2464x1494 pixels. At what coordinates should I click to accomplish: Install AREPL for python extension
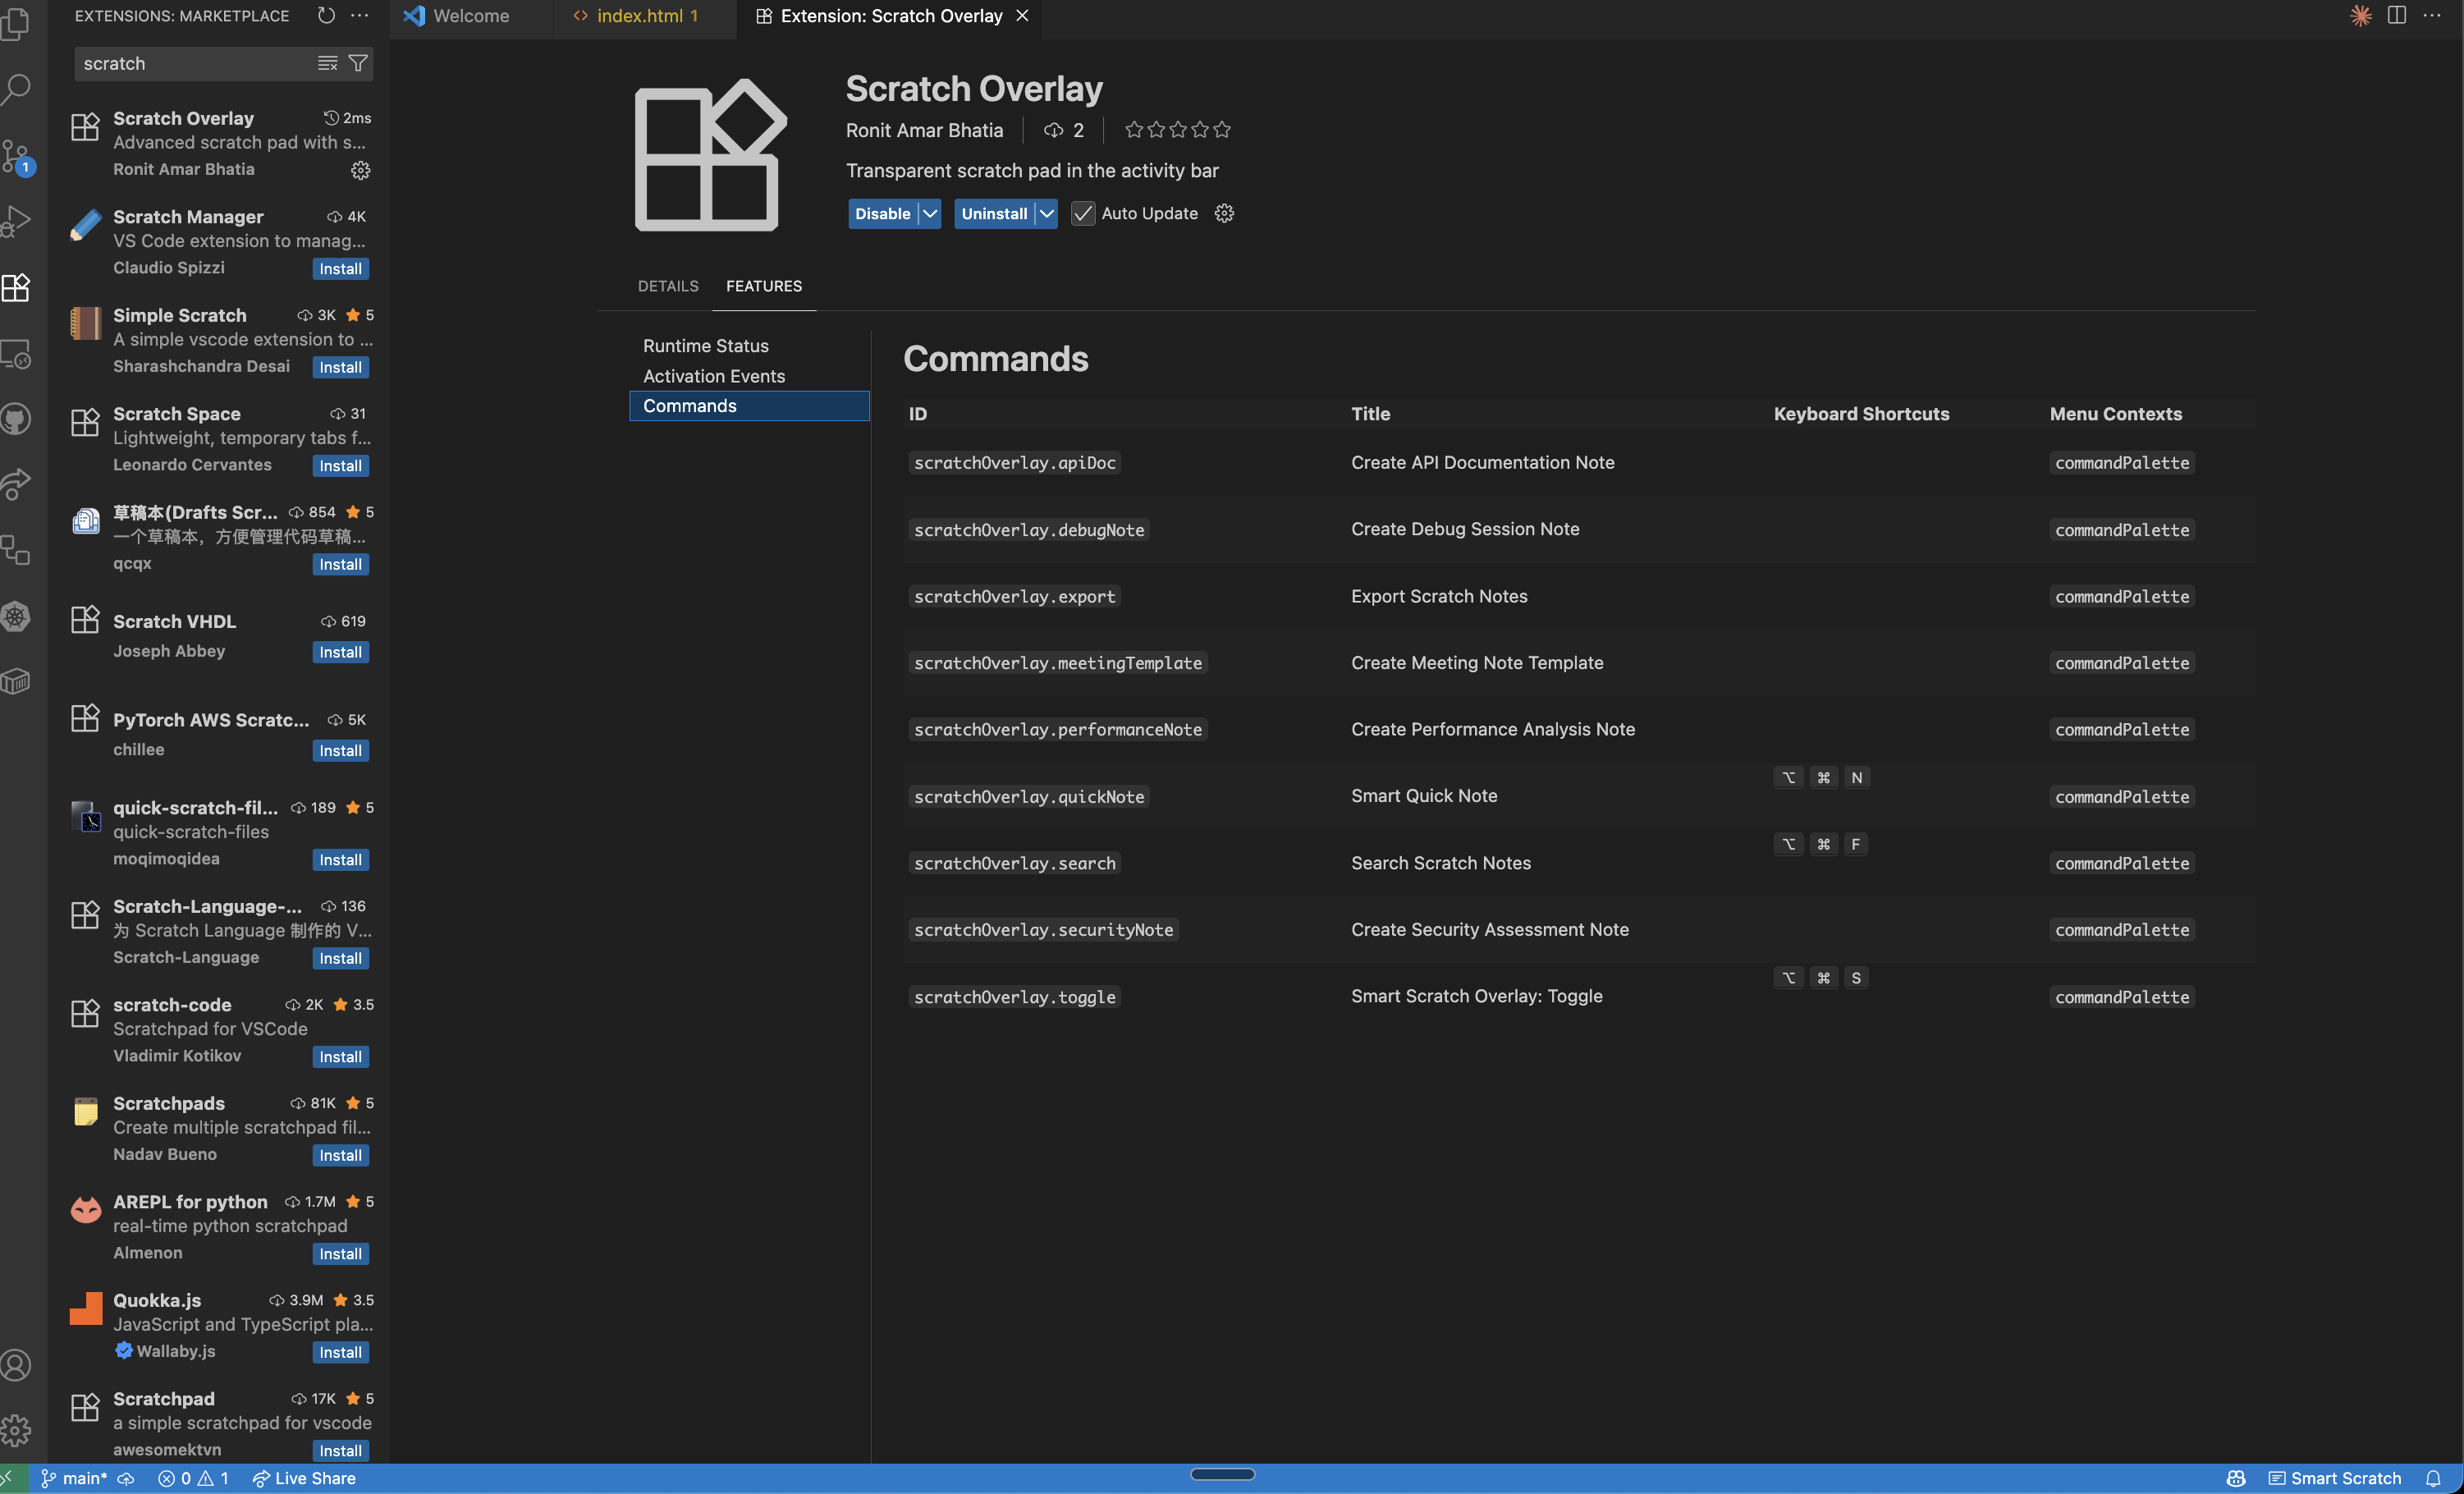point(340,1254)
